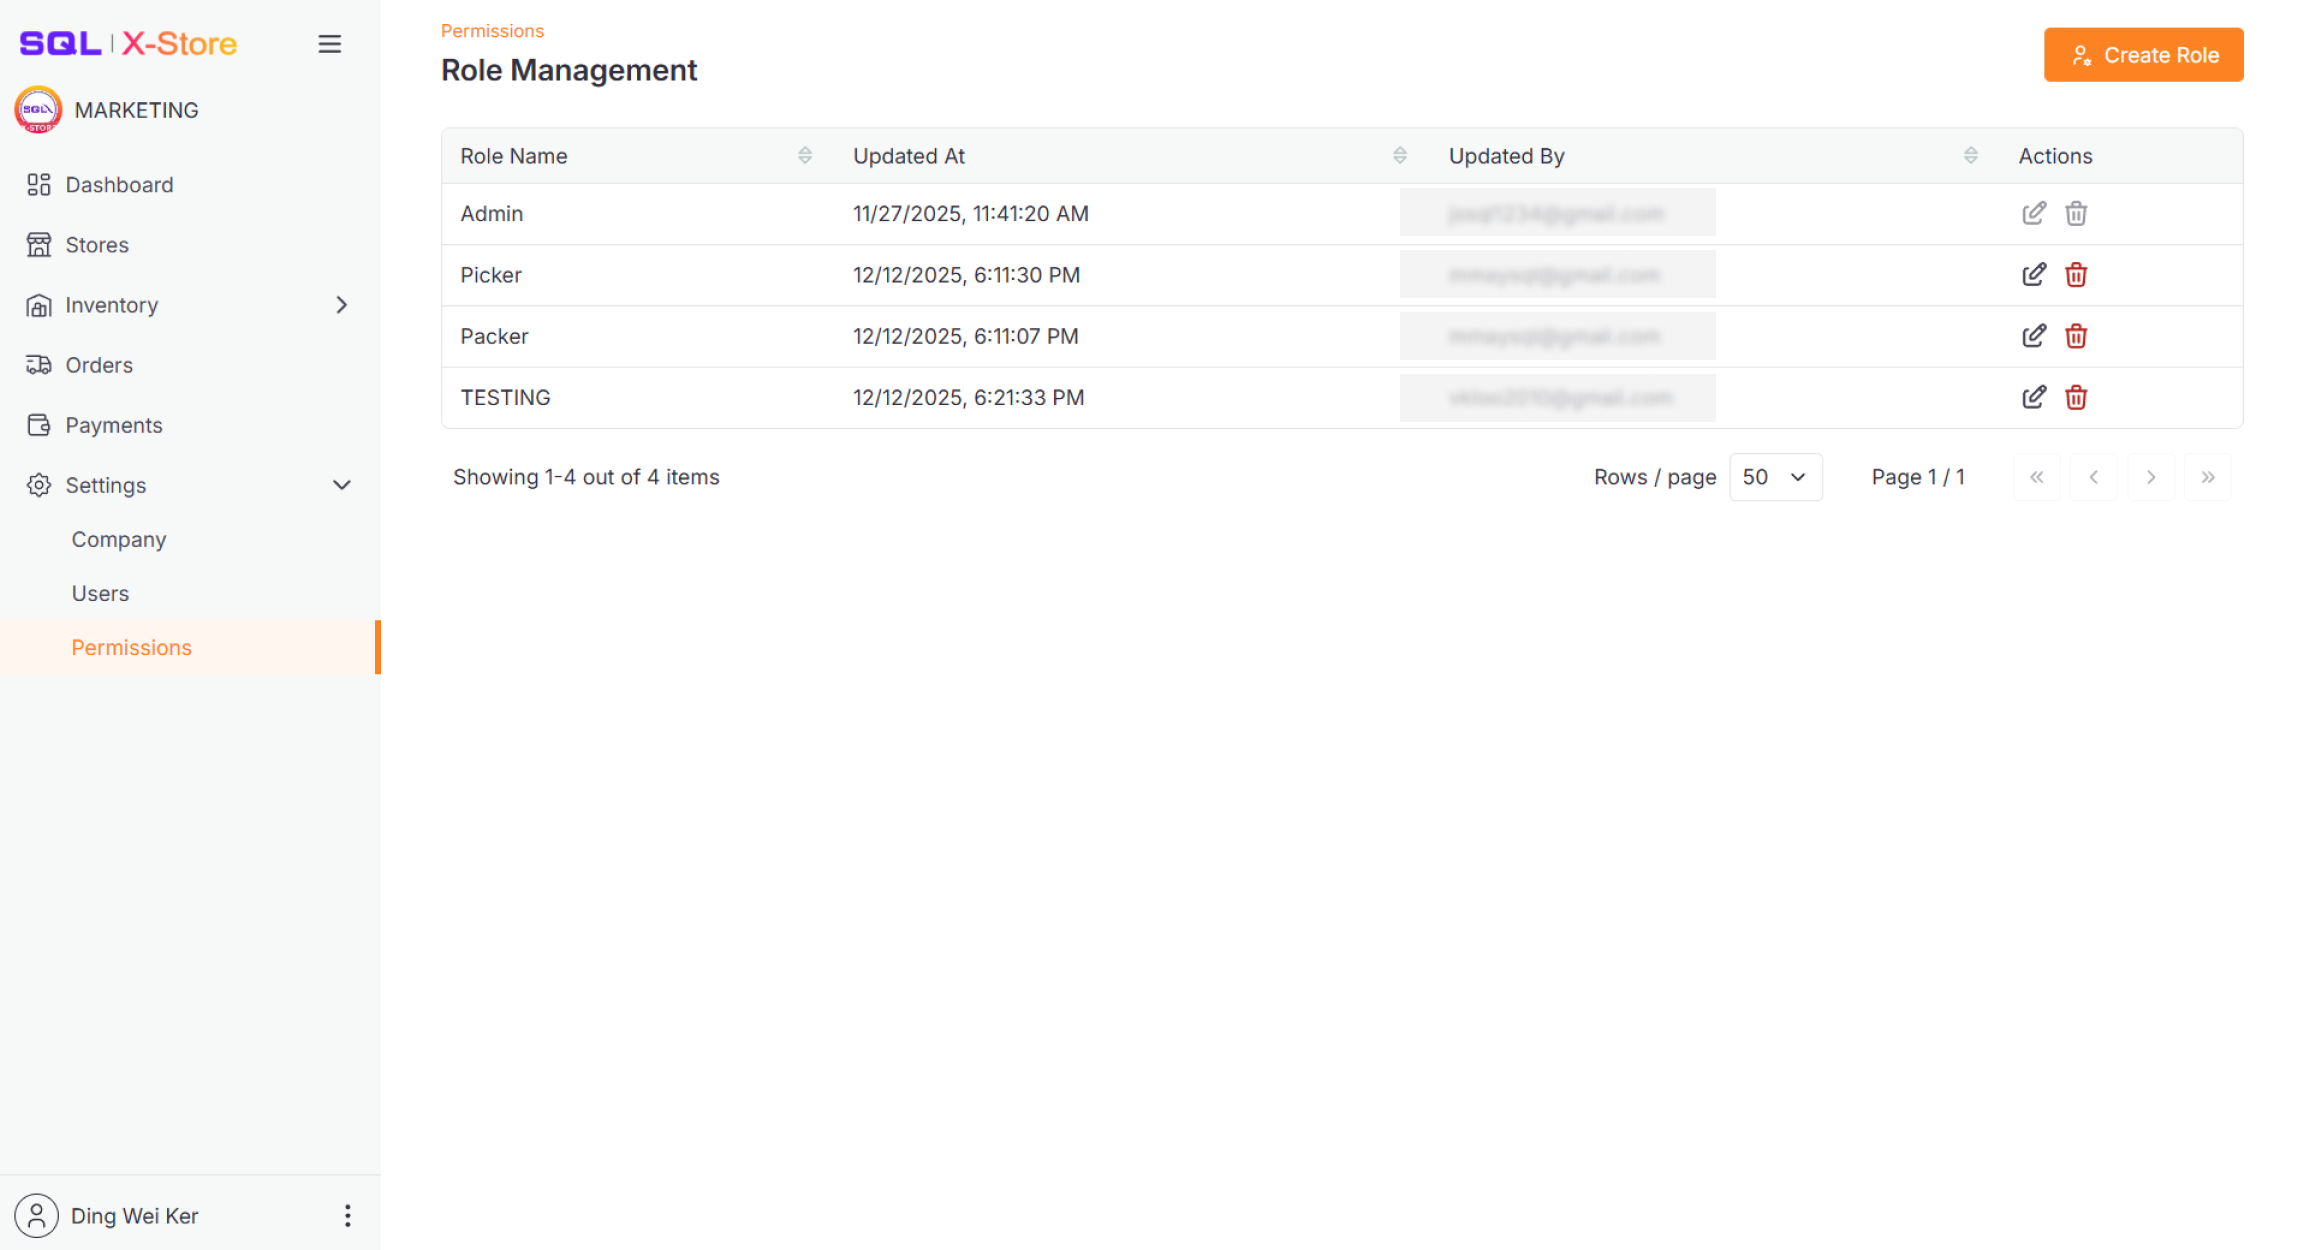Click the Payments sidebar icon
The width and height of the screenshot is (2298, 1250).
38,424
